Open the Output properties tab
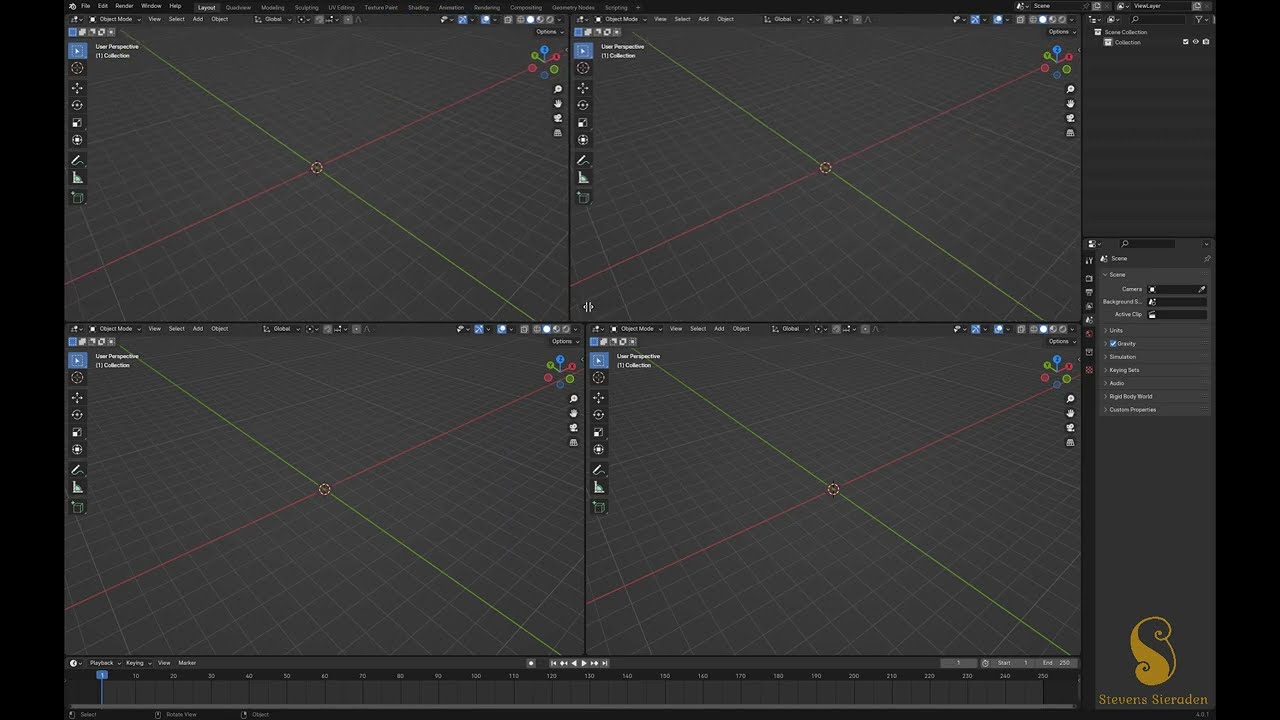Image resolution: width=1280 pixels, height=720 pixels. tap(1089, 292)
